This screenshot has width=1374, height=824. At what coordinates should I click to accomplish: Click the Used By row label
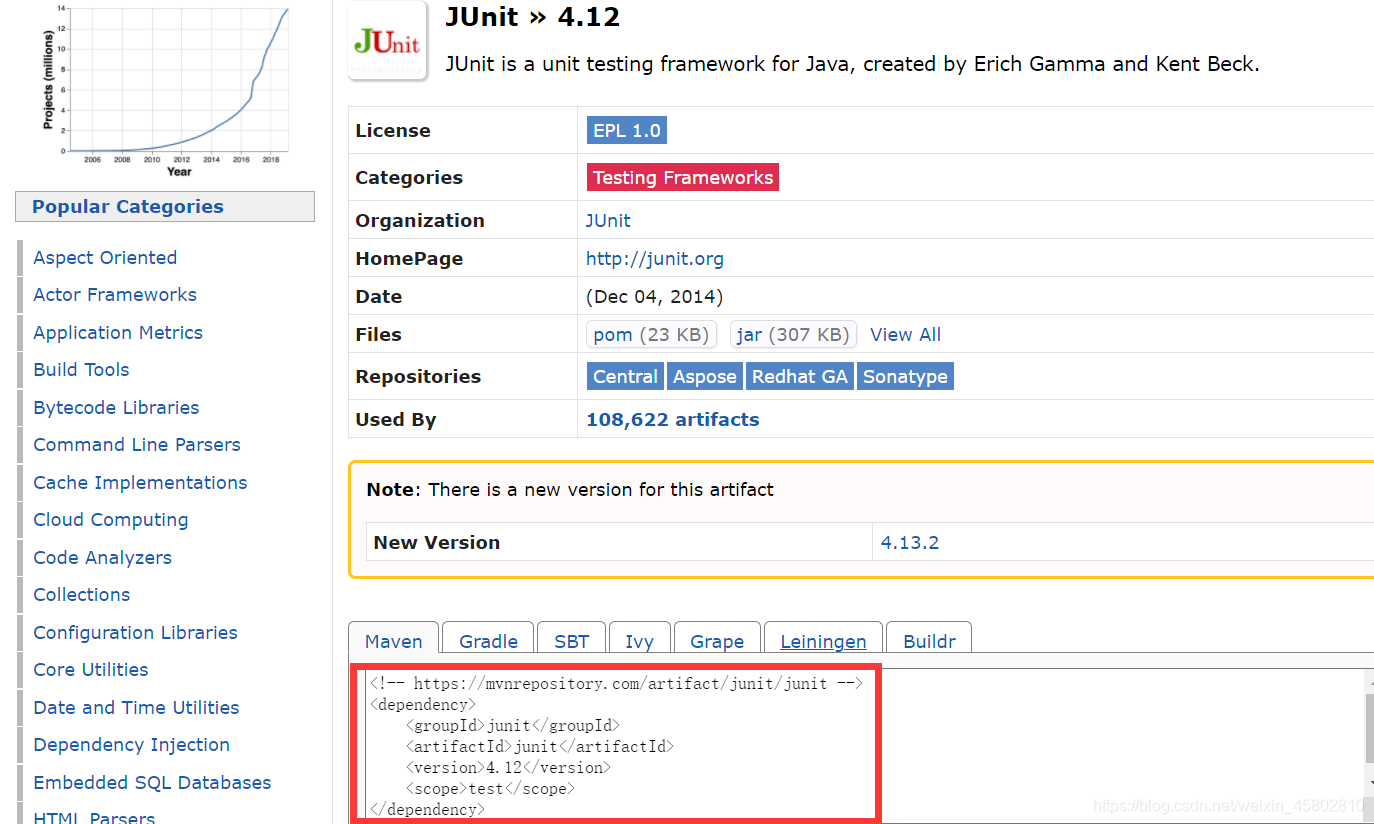(x=396, y=420)
